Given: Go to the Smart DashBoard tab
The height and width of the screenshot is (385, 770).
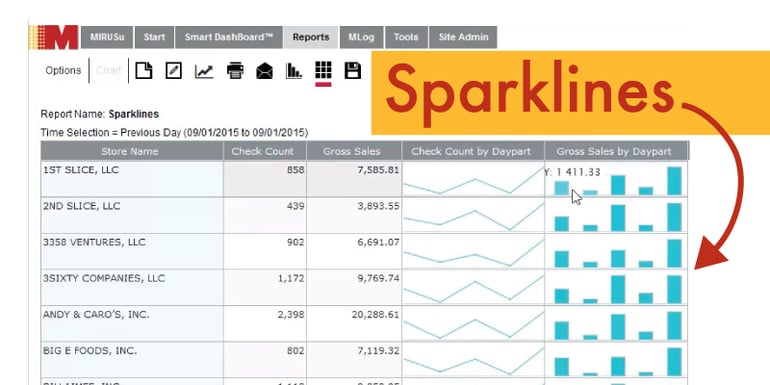Looking at the screenshot, I should pyautogui.click(x=229, y=37).
